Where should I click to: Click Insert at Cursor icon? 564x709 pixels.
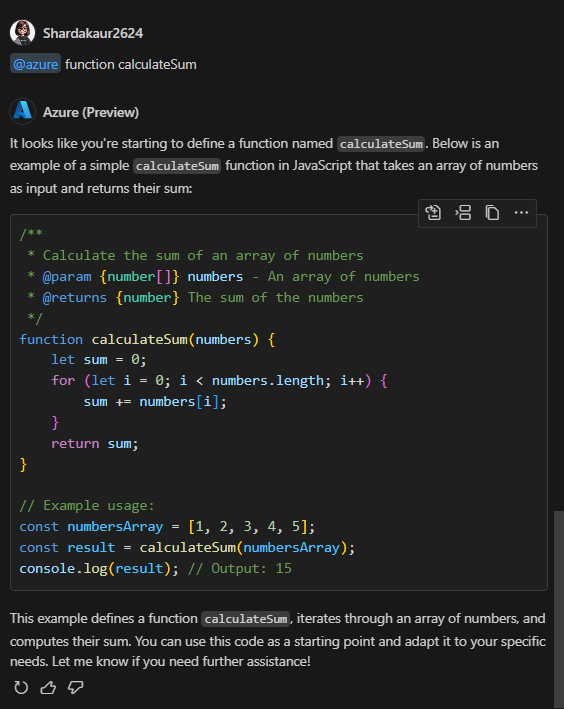coord(463,213)
